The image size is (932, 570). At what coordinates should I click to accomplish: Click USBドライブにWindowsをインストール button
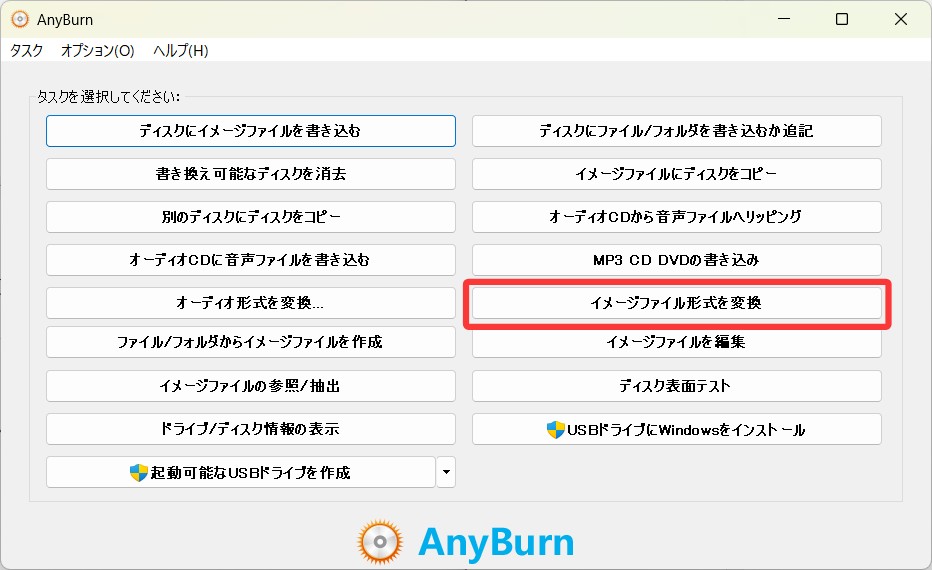click(x=676, y=429)
